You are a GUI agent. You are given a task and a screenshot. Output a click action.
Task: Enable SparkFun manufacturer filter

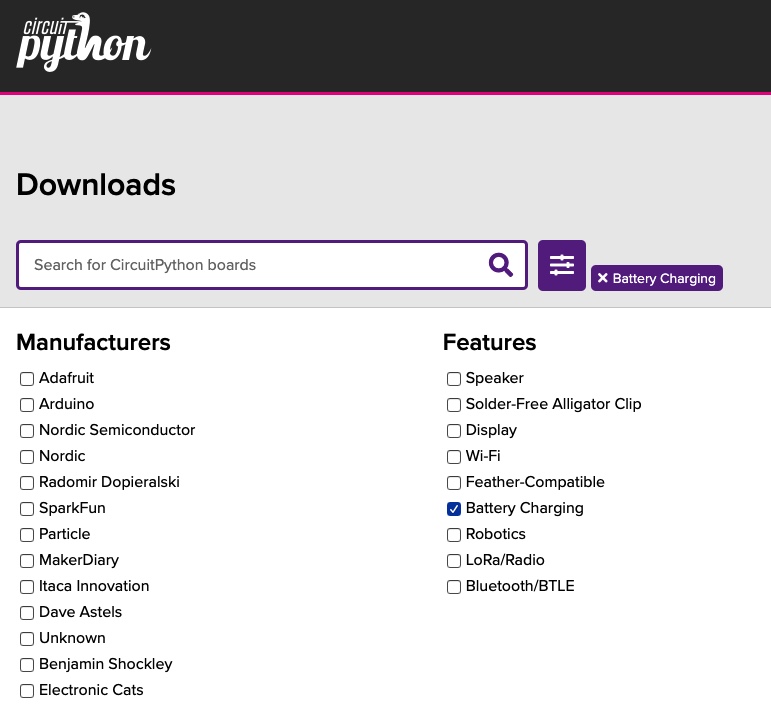coord(27,509)
